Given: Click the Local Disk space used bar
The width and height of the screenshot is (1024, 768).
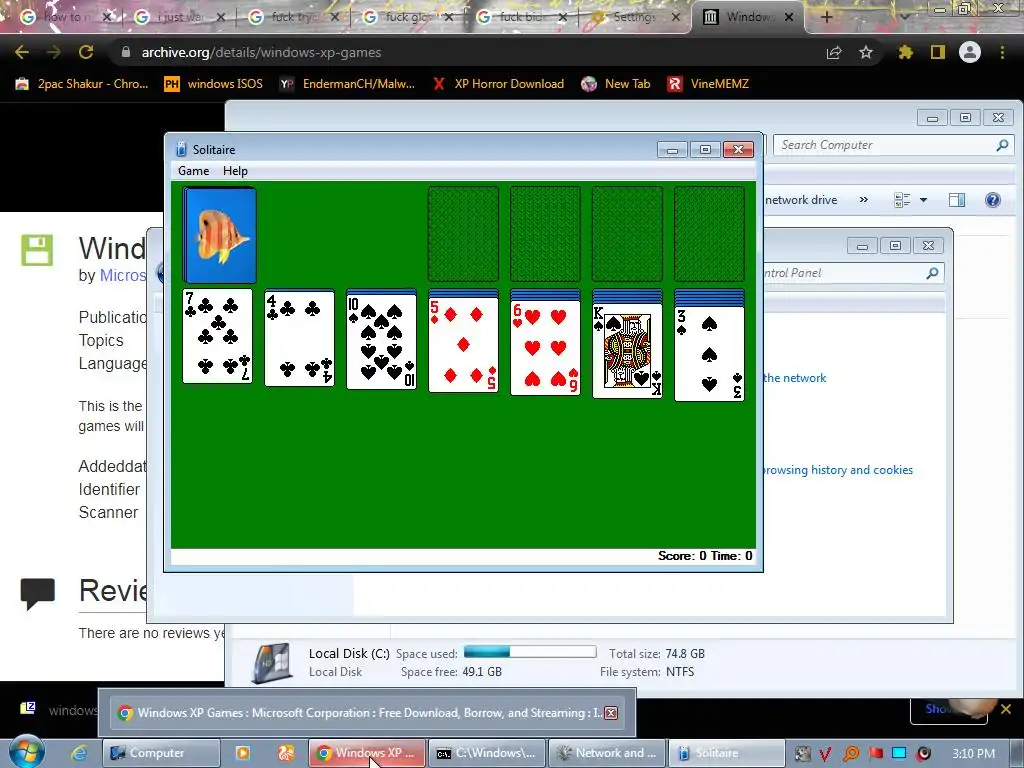Looking at the screenshot, I should tap(530, 652).
